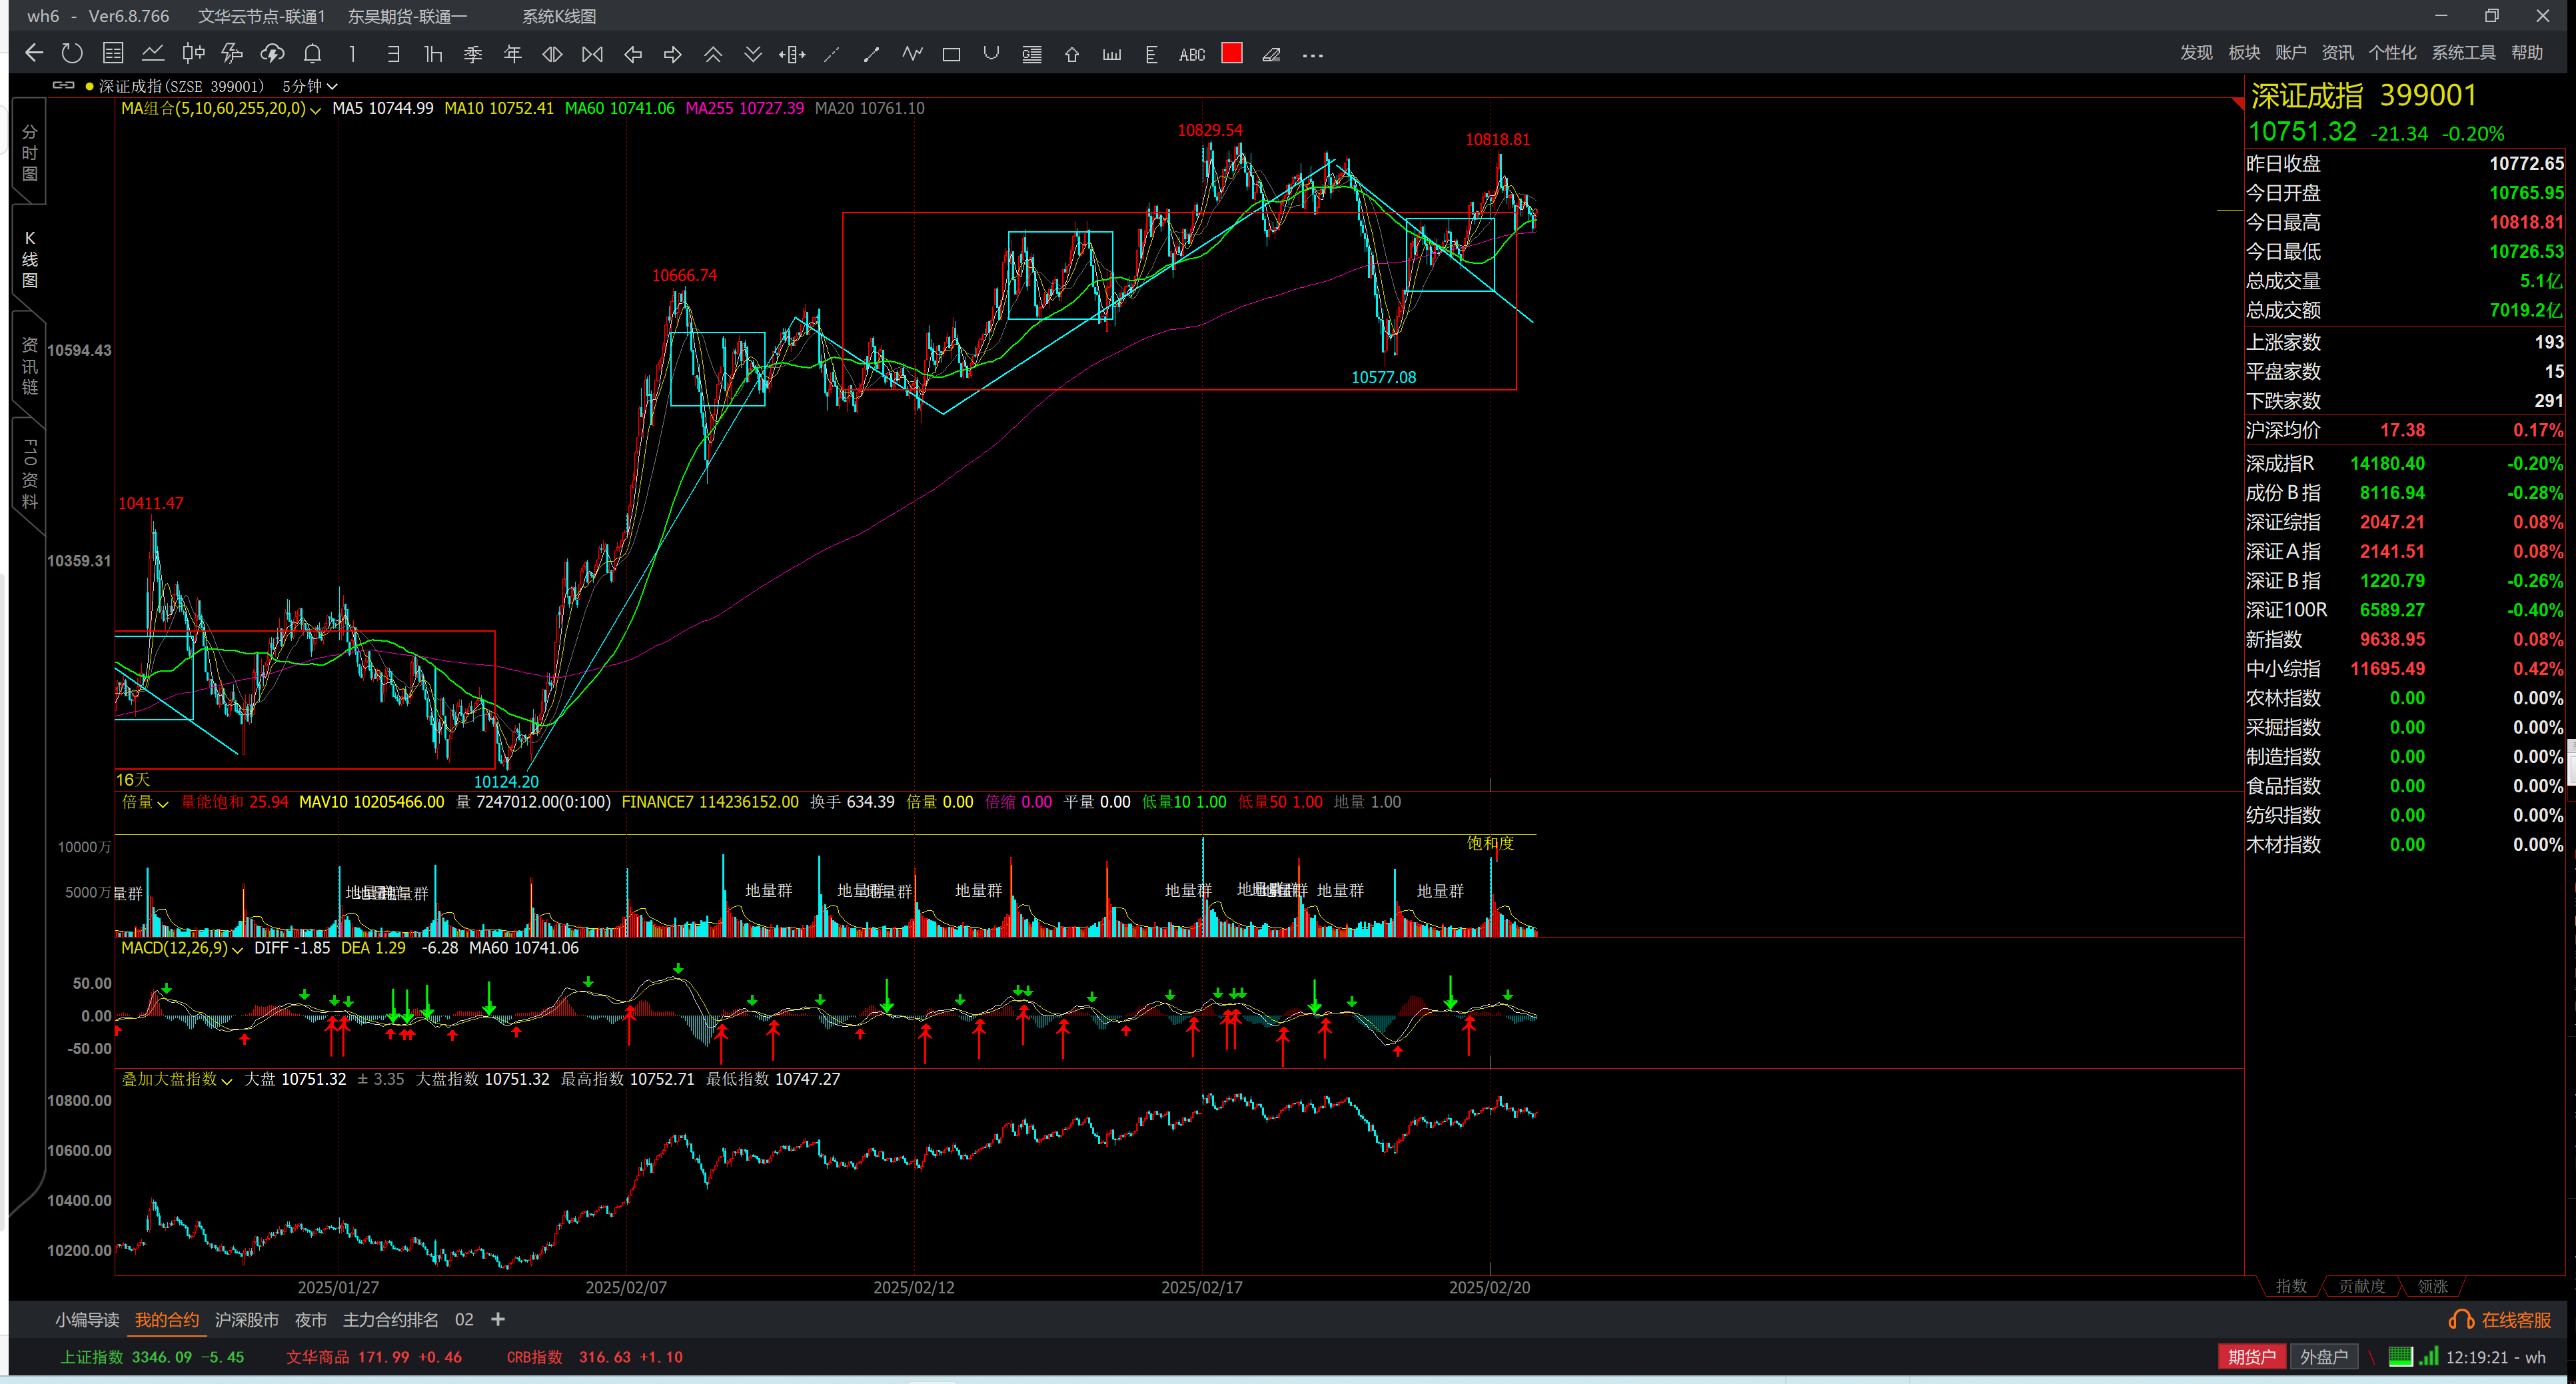Select the 主力合约排名 bottom tab

point(391,1320)
